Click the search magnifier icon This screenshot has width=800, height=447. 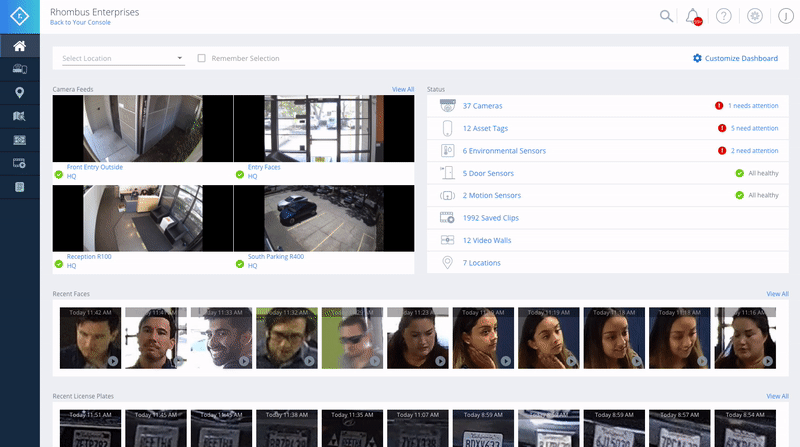[x=666, y=16]
